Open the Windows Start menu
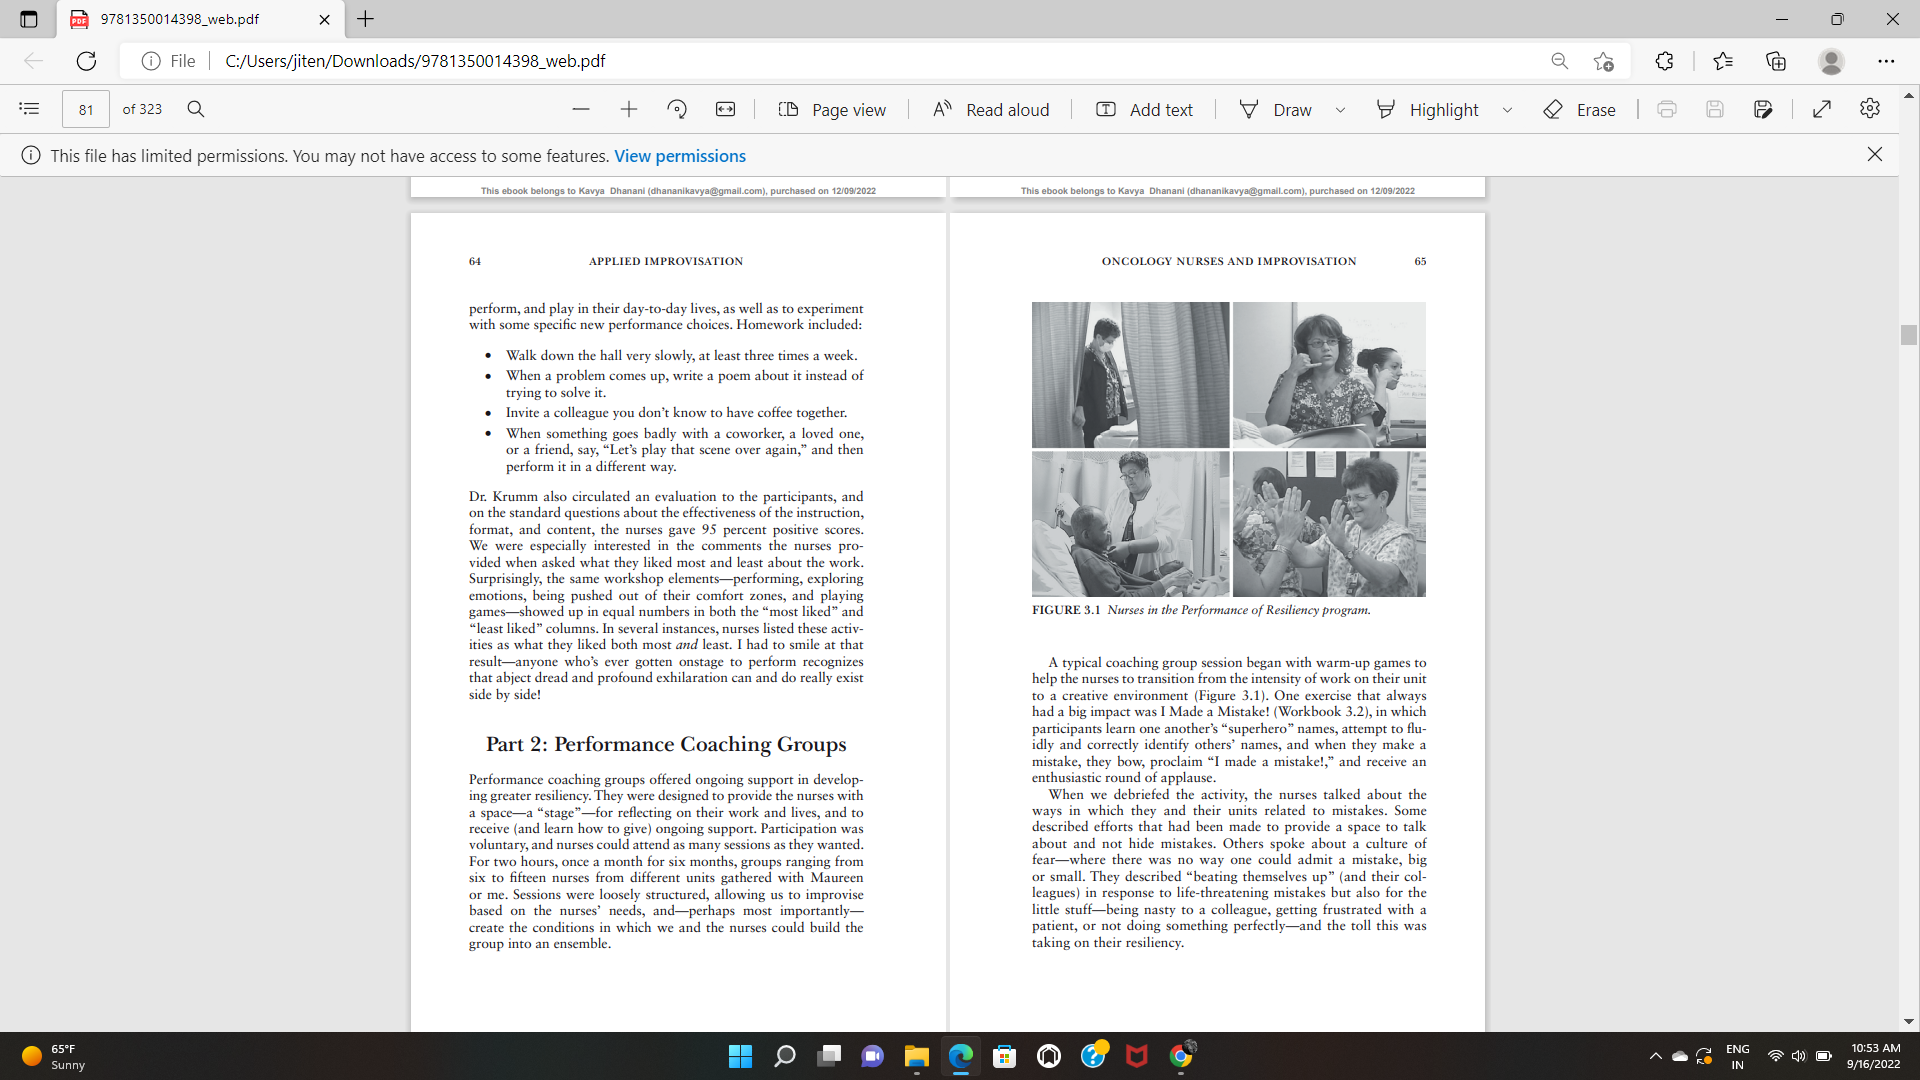Screen dimensions: 1920x1080 [x=740, y=1056]
